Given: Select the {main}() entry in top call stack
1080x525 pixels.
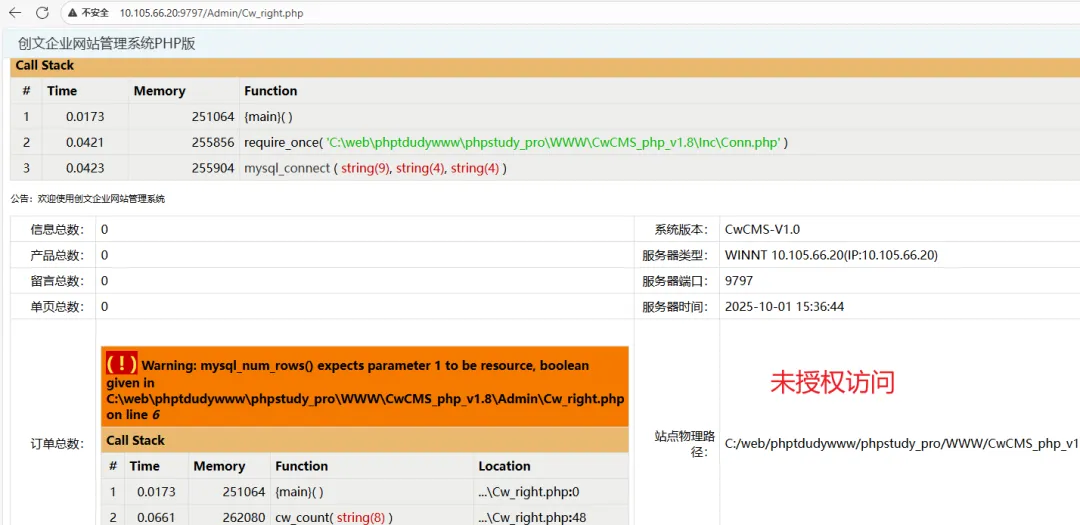Looking at the screenshot, I should coord(269,117).
